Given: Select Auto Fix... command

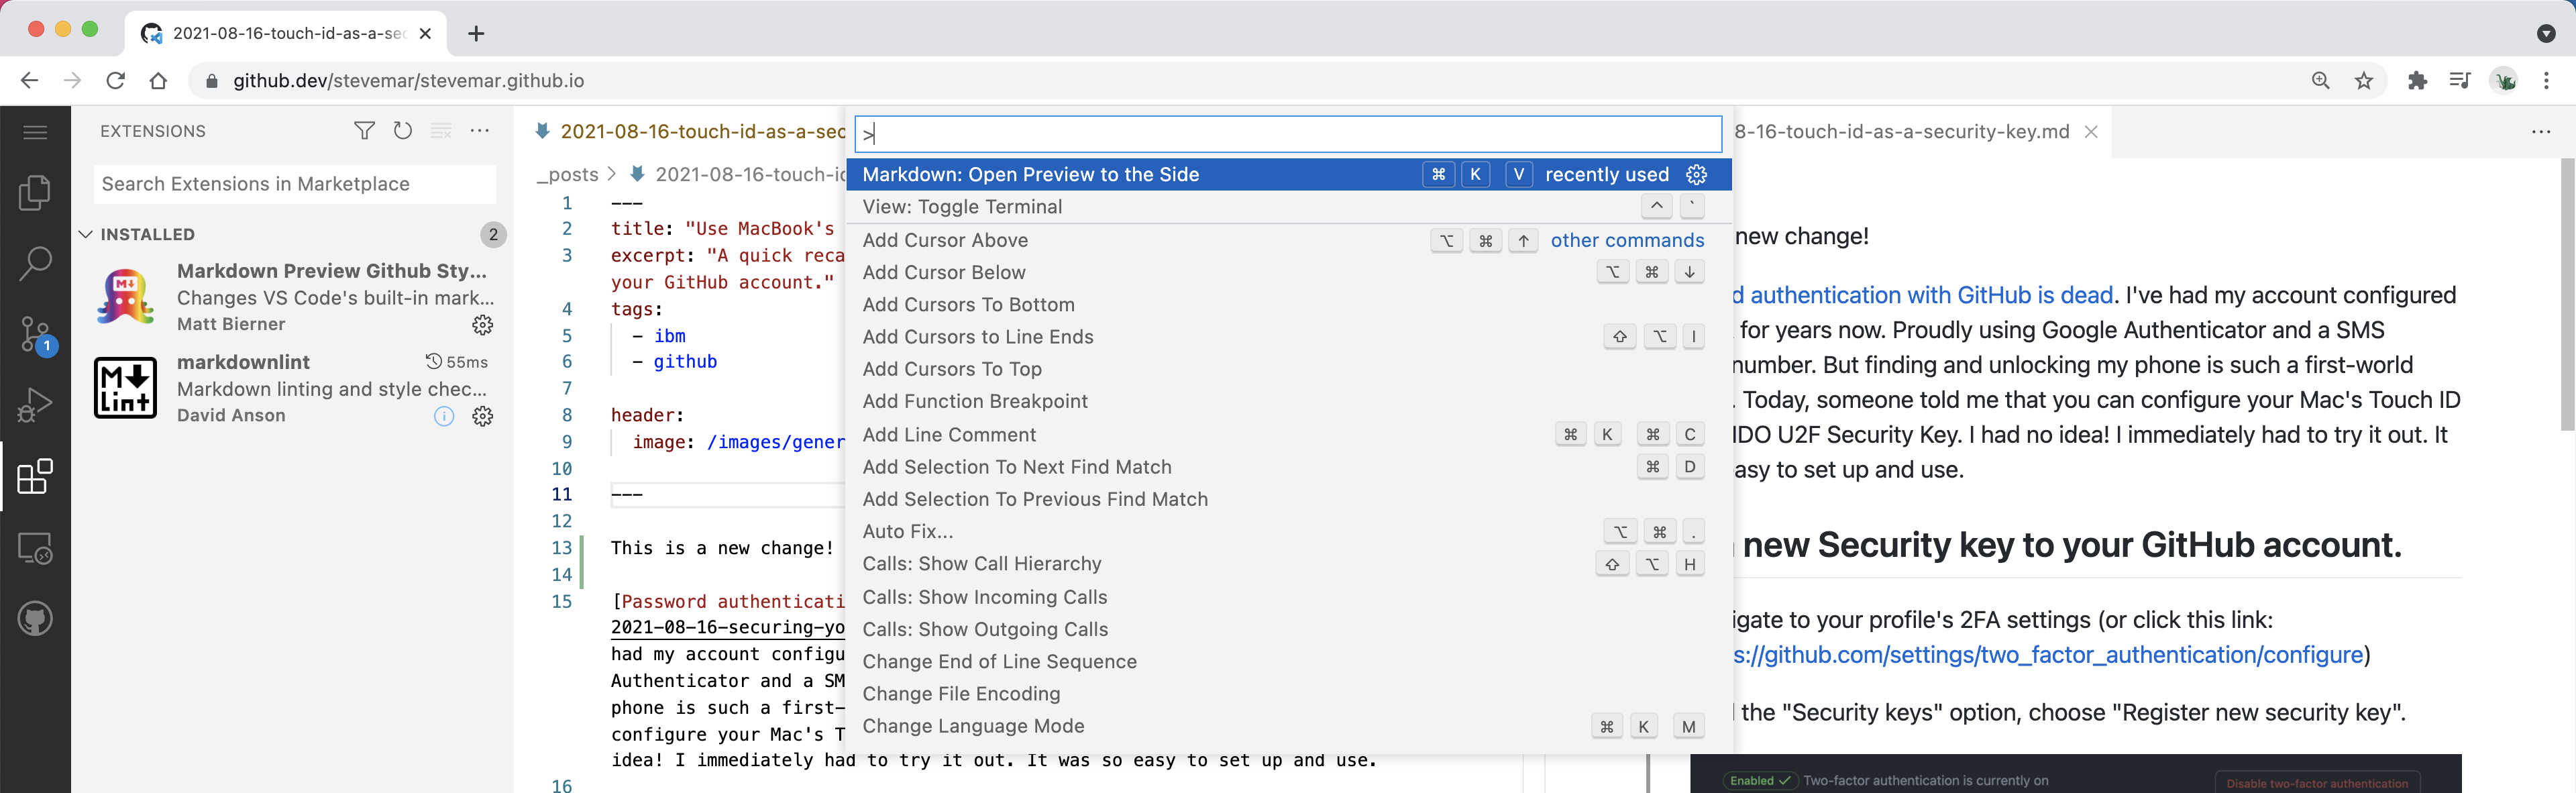Looking at the screenshot, I should 1289,532.
